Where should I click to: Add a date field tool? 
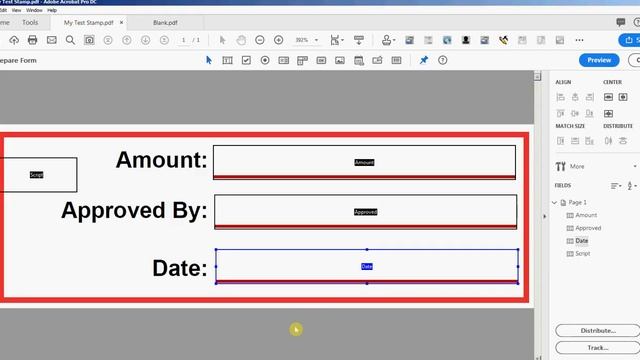pos(359,60)
